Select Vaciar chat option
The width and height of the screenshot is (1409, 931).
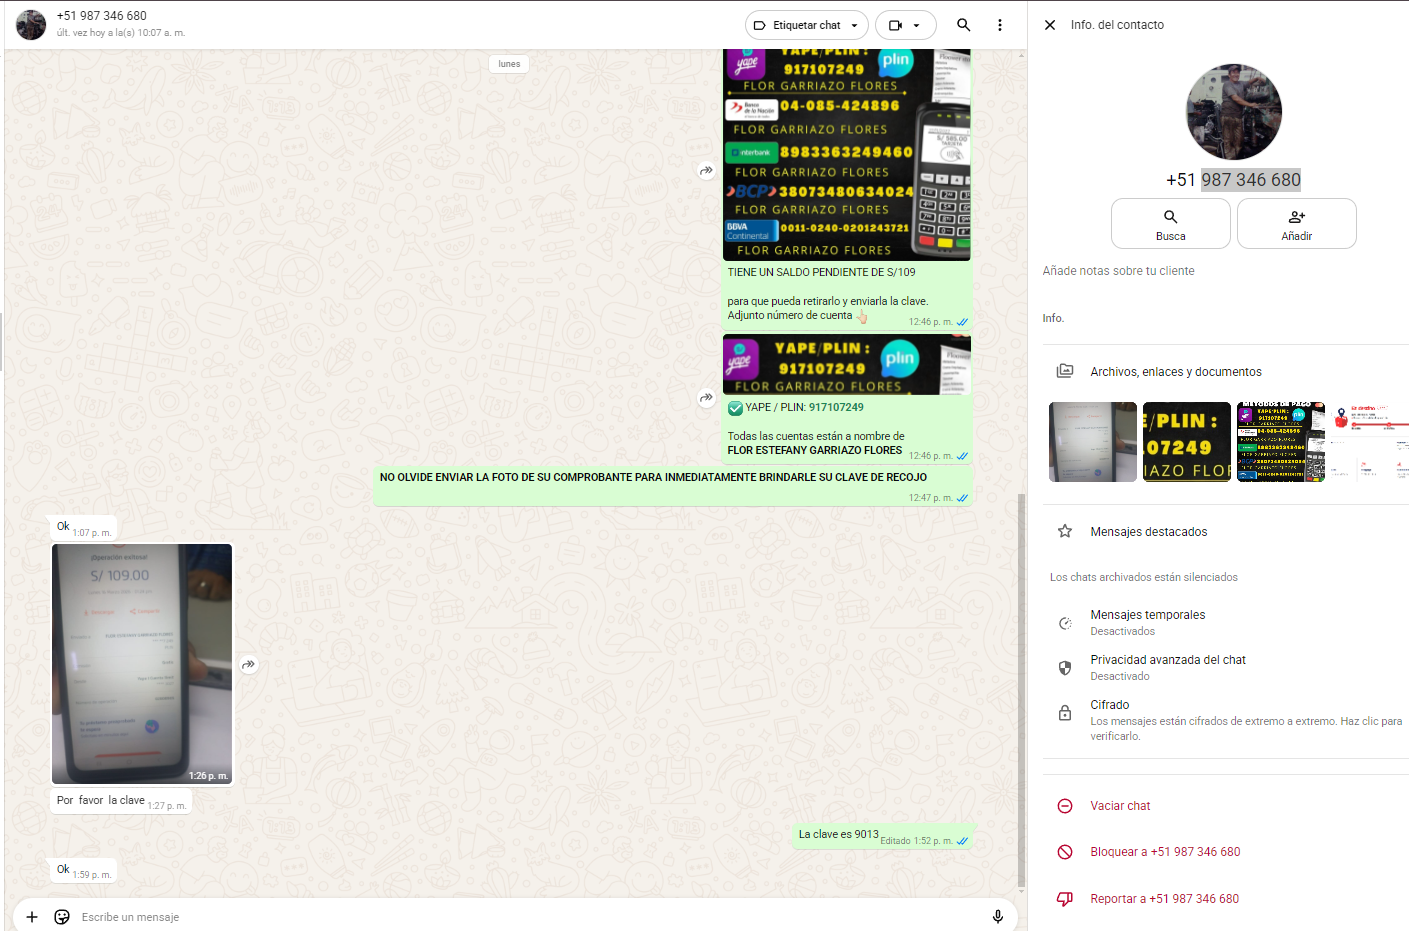[x=1119, y=806]
